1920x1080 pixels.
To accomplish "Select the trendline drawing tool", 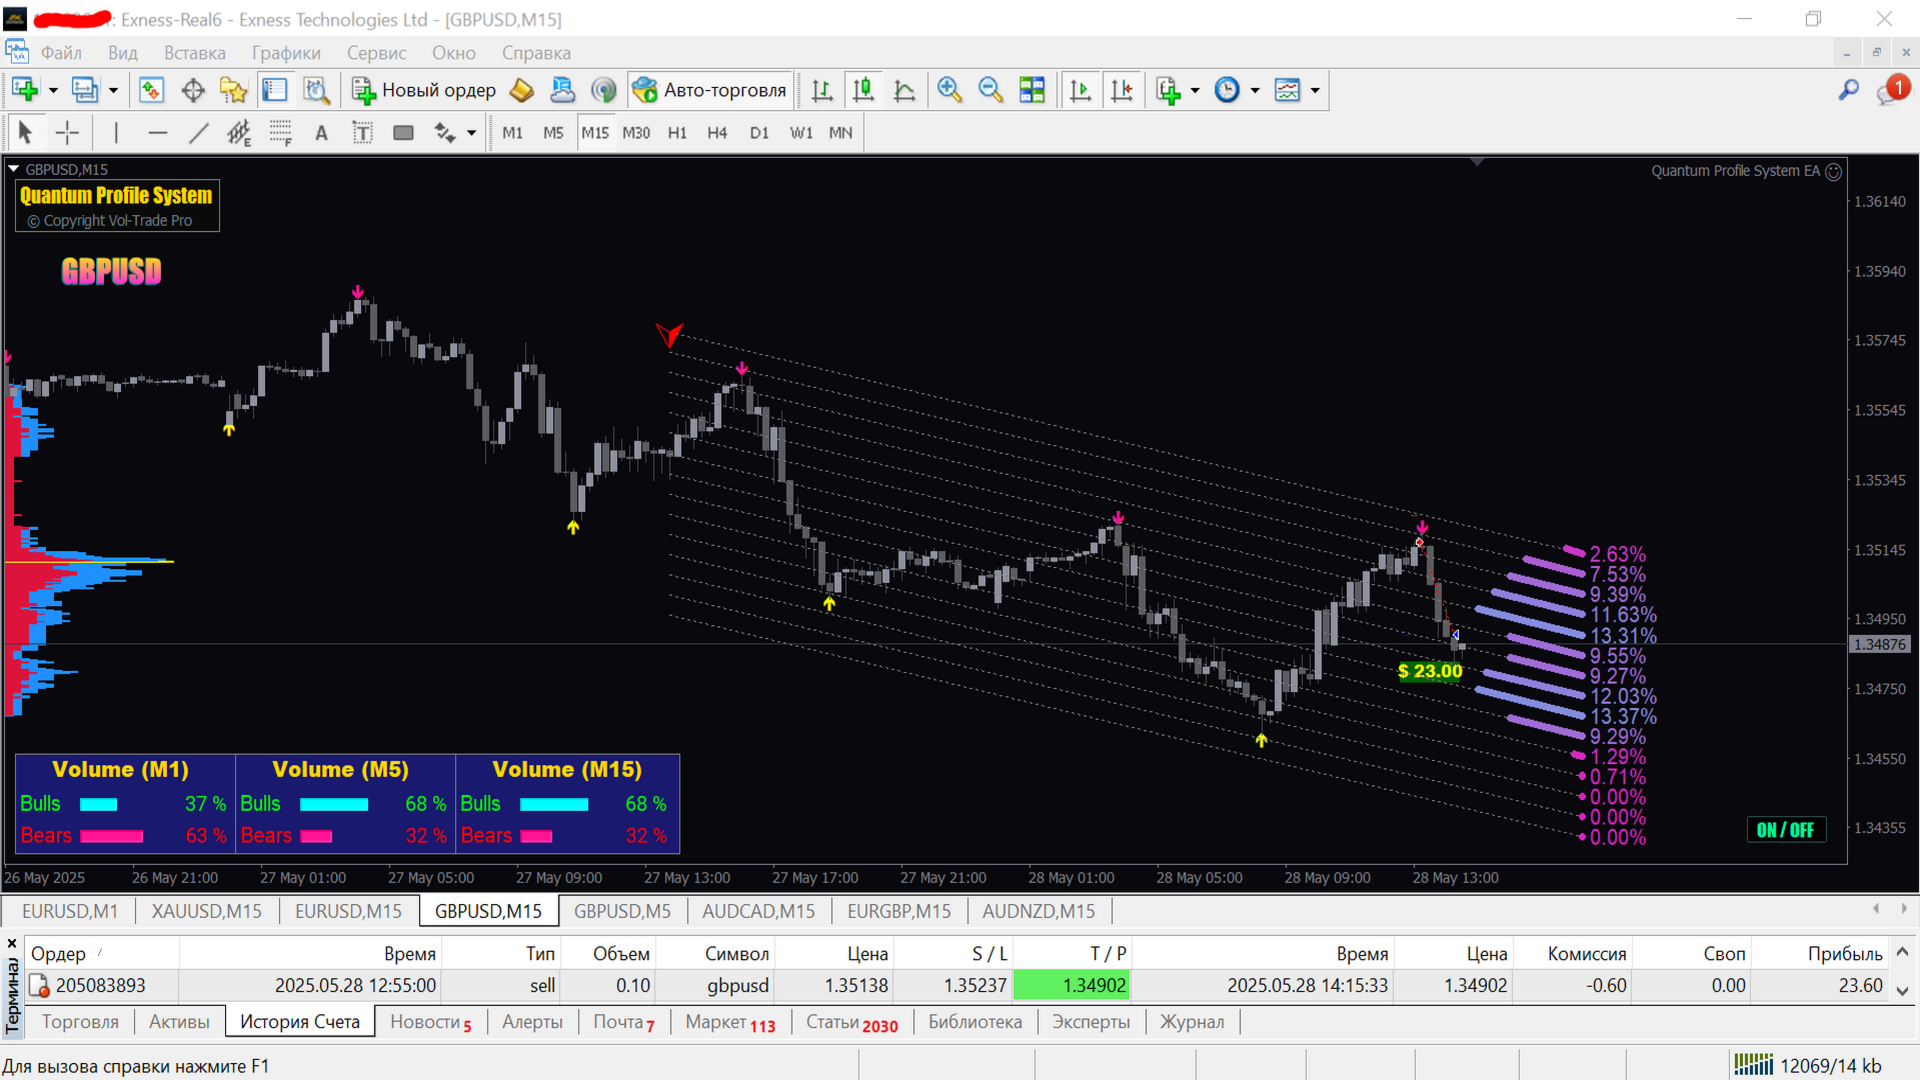I will 198,132.
